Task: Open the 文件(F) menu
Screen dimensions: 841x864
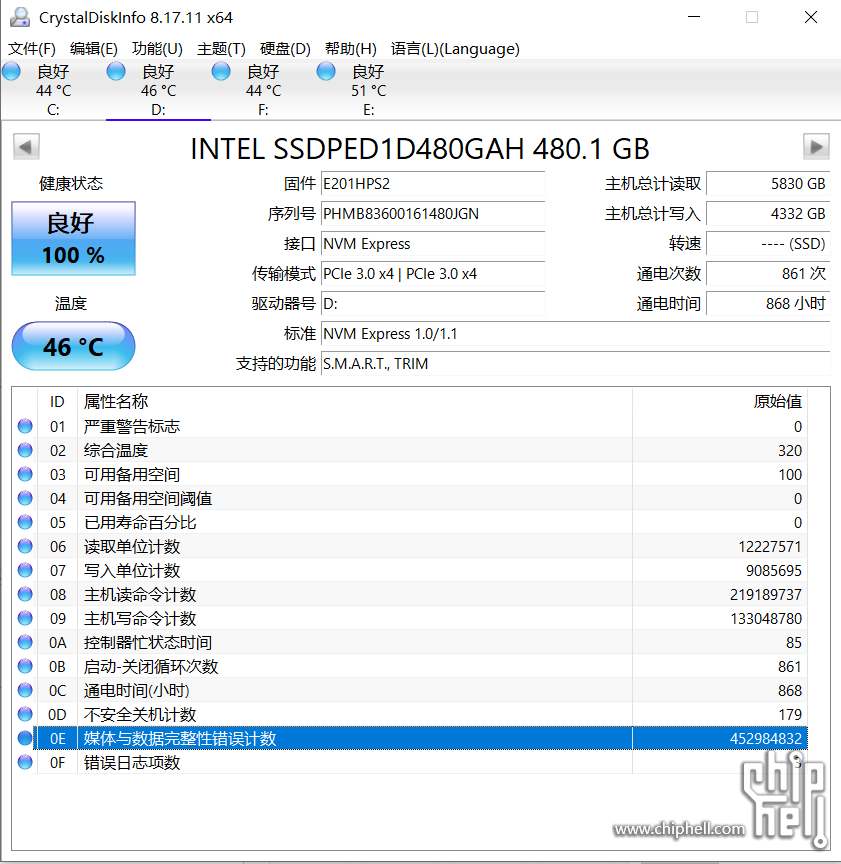Action: [31, 49]
